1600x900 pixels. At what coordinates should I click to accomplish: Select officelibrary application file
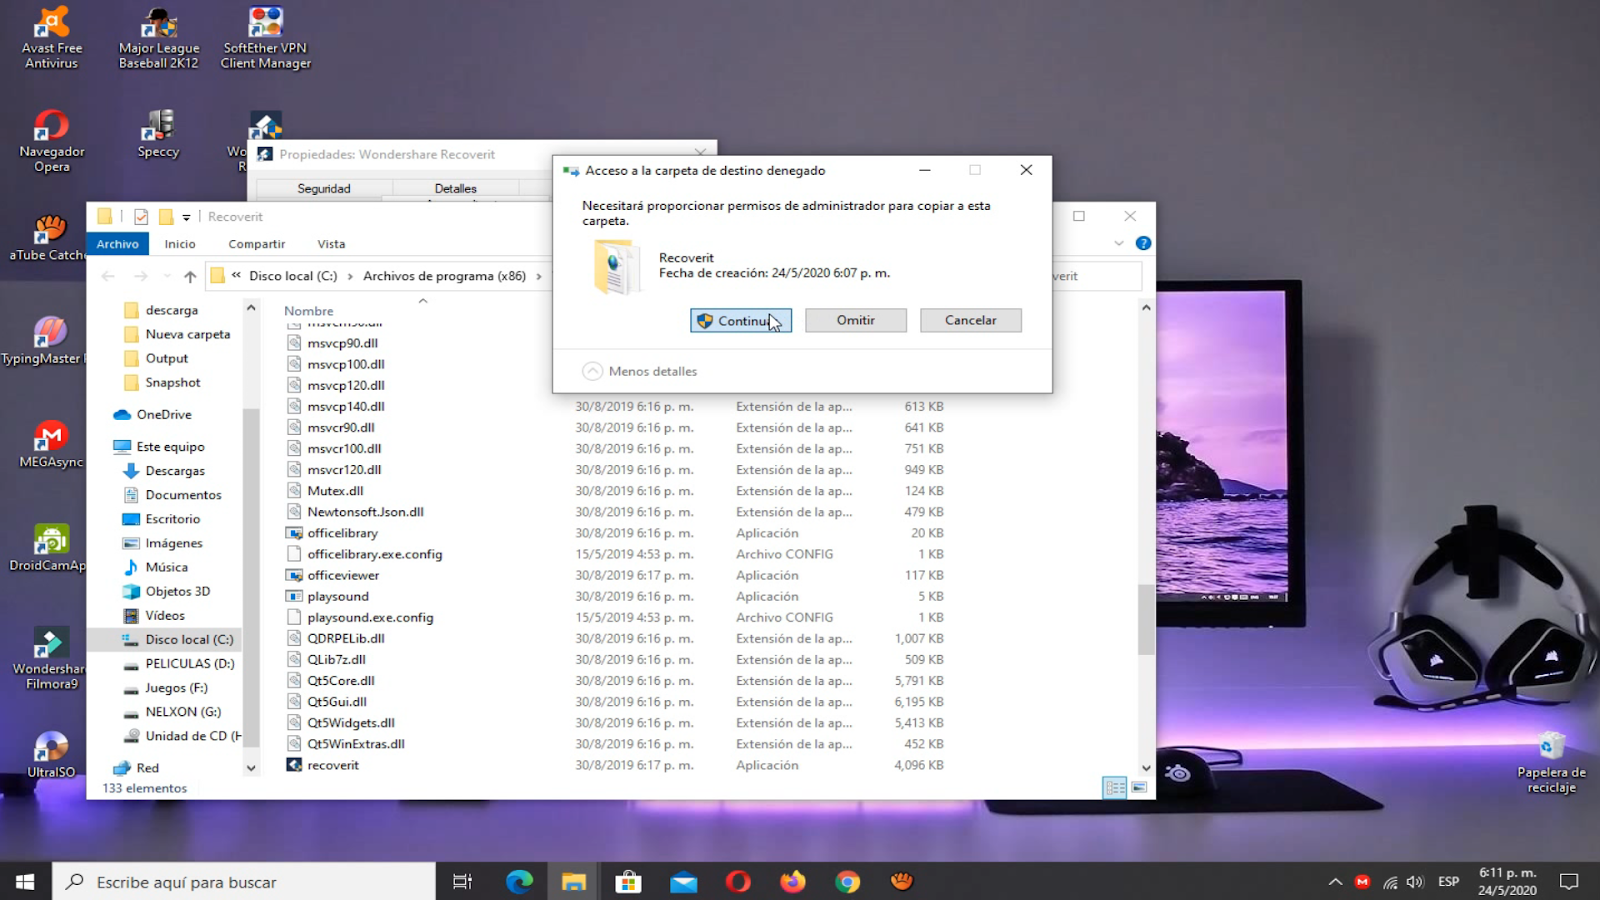[343, 533]
